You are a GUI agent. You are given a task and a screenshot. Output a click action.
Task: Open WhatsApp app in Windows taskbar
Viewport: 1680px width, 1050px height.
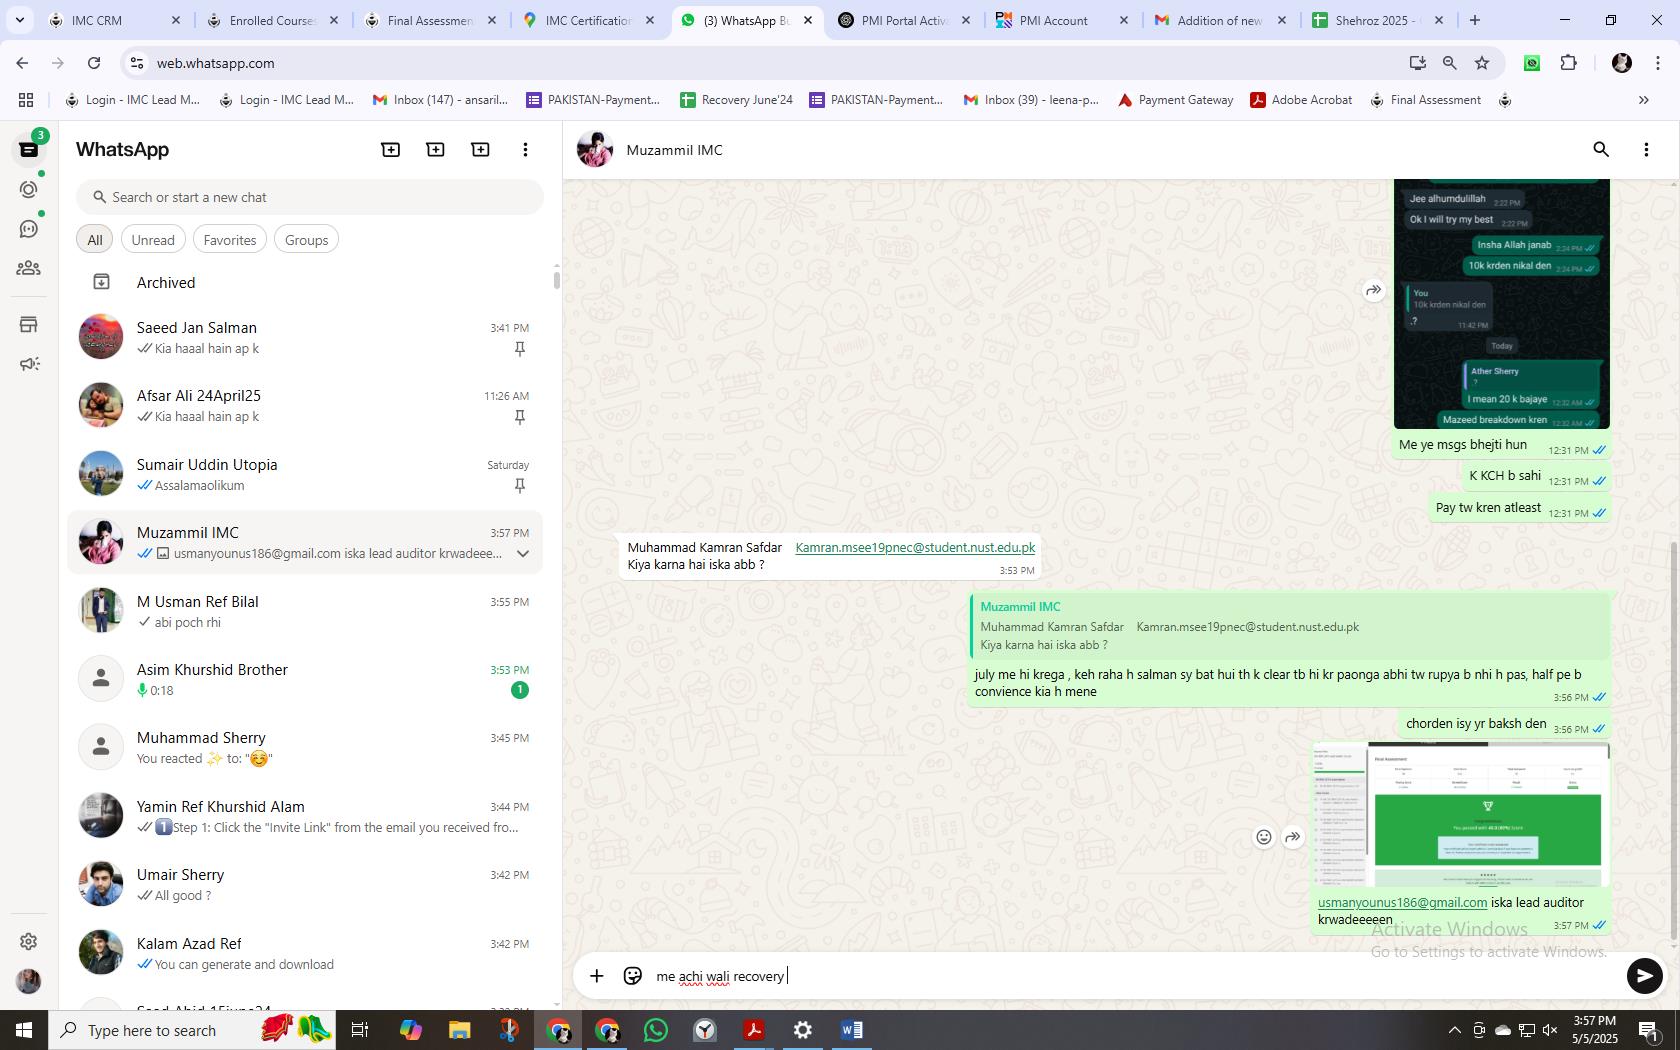point(656,1030)
